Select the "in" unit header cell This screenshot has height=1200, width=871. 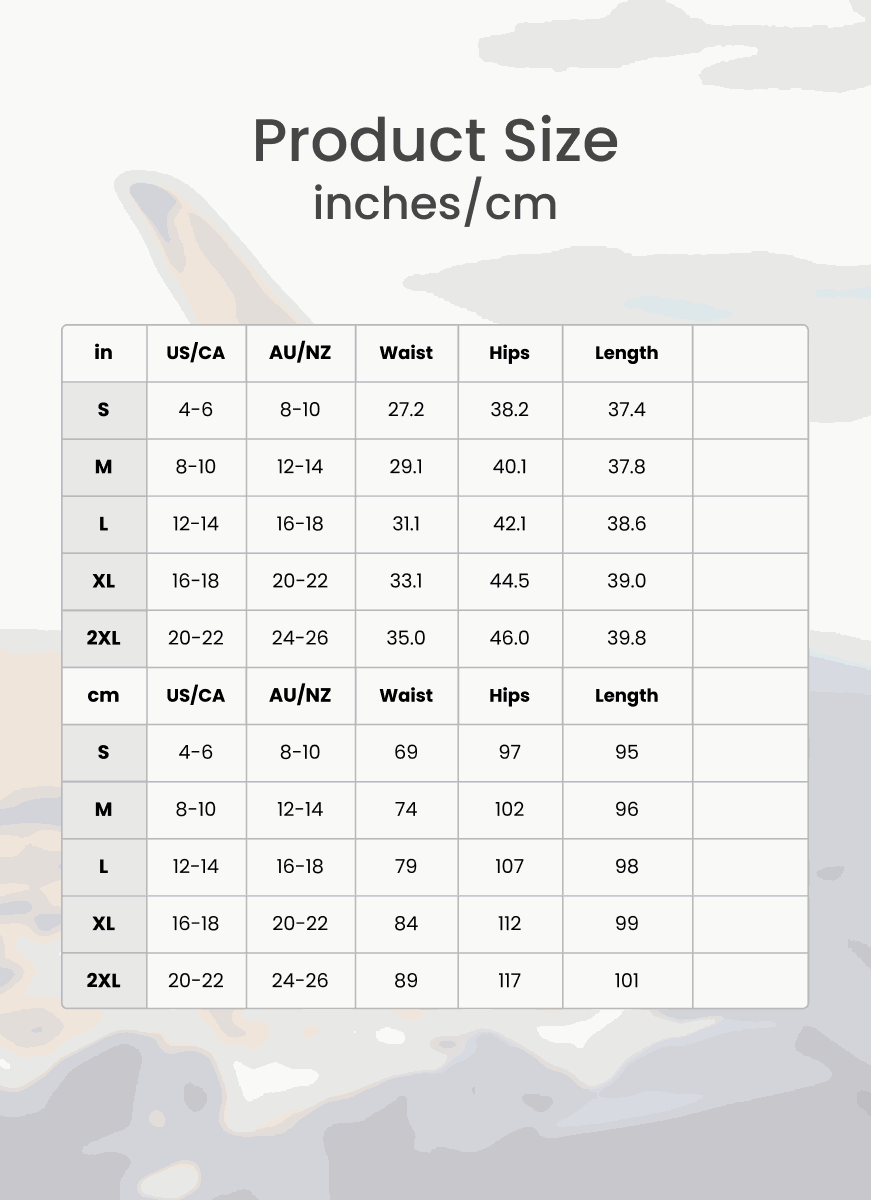click(x=104, y=353)
